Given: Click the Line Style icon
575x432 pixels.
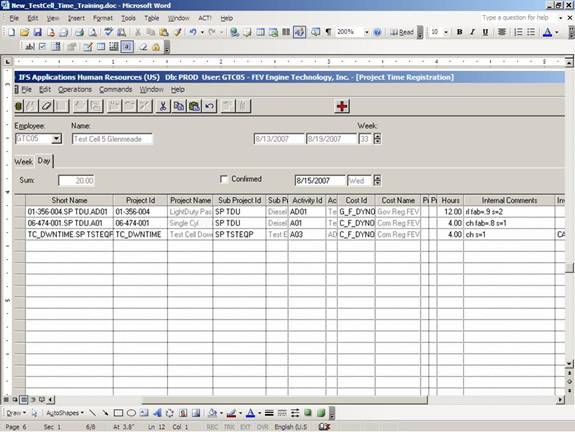Looking at the screenshot, I should (269, 413).
